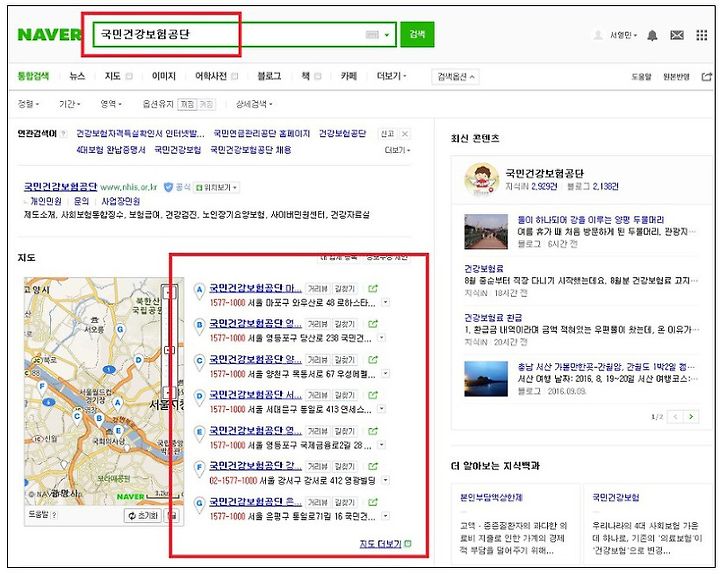The height and width of the screenshot is (574, 720).
Task: Open the 사업장민원 sub-link
Action: (120, 201)
